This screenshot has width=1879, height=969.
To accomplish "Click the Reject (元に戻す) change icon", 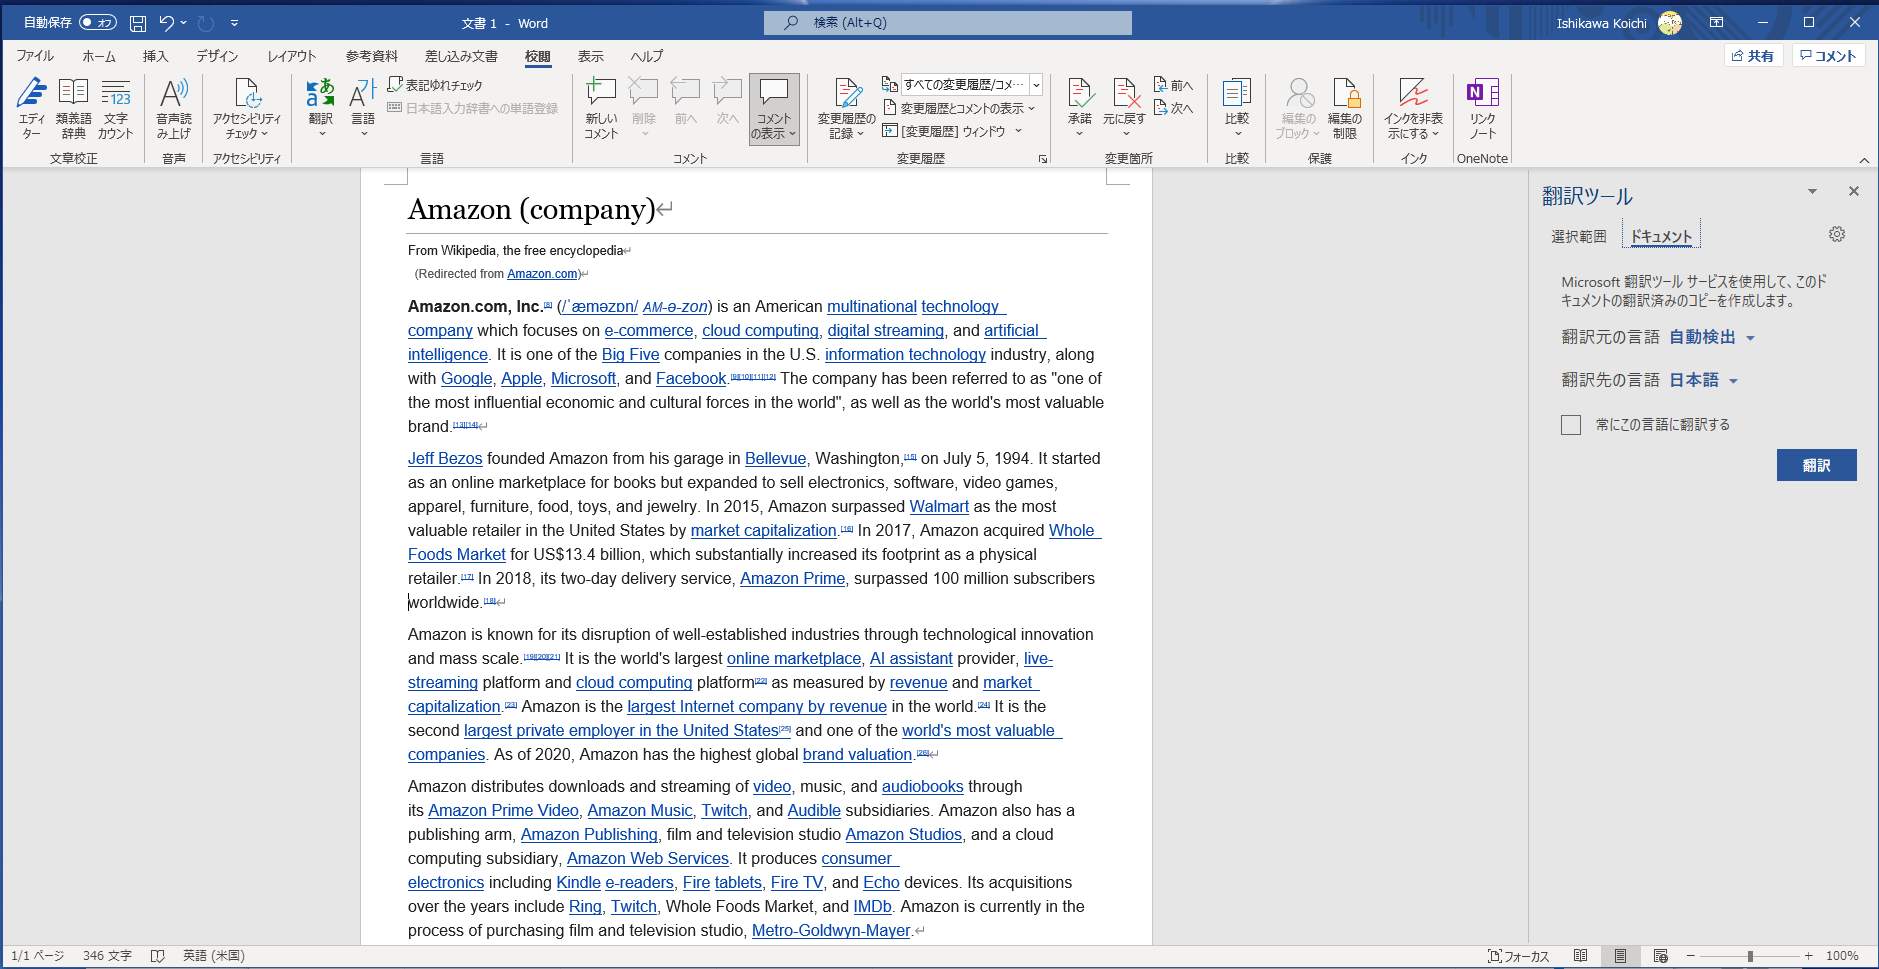I will click(x=1124, y=108).
